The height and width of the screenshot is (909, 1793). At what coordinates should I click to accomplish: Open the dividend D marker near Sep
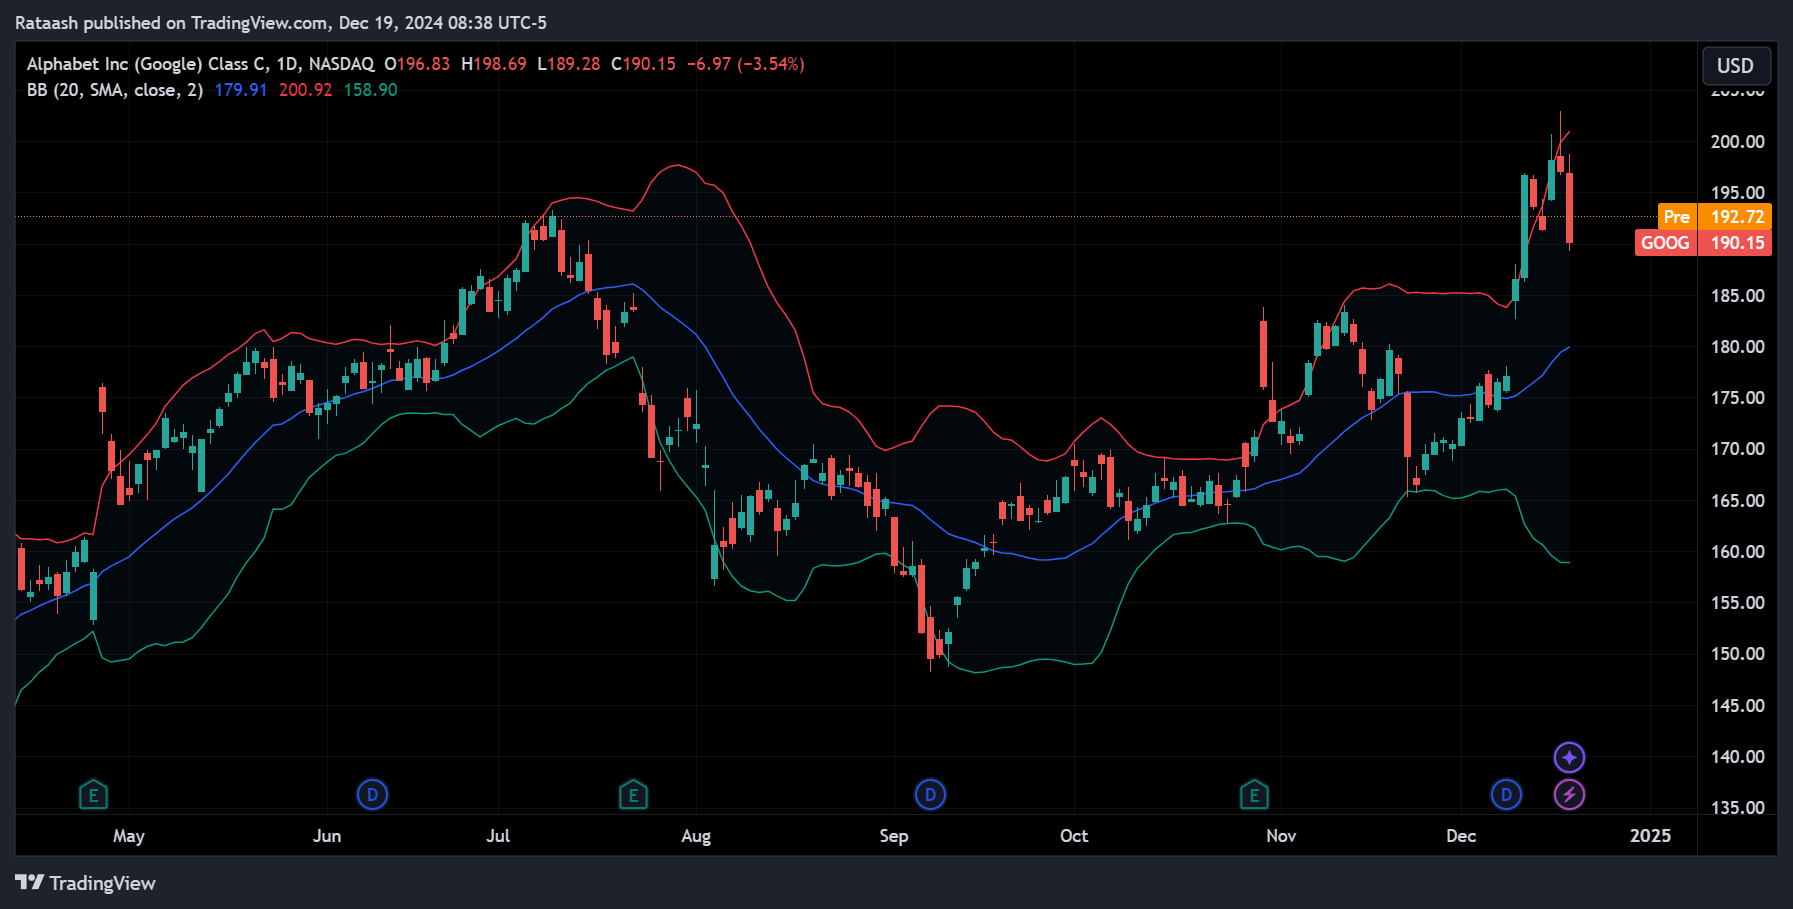930,795
